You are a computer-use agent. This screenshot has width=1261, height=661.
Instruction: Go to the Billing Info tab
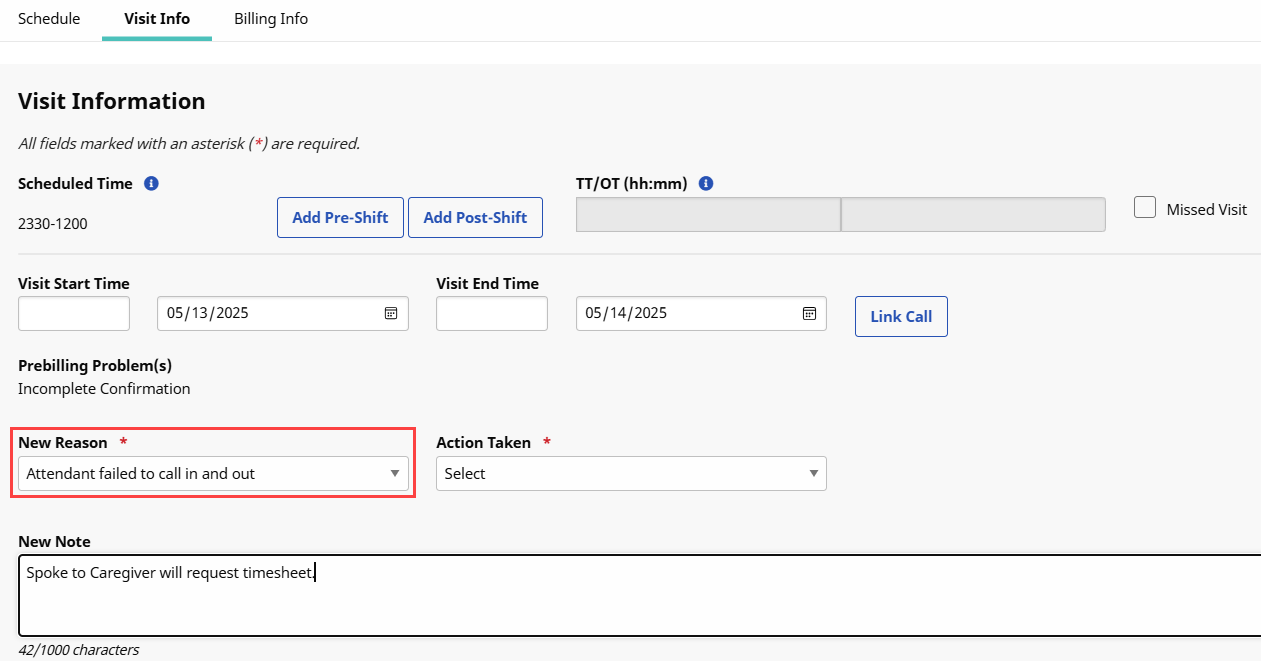pyautogui.click(x=271, y=19)
